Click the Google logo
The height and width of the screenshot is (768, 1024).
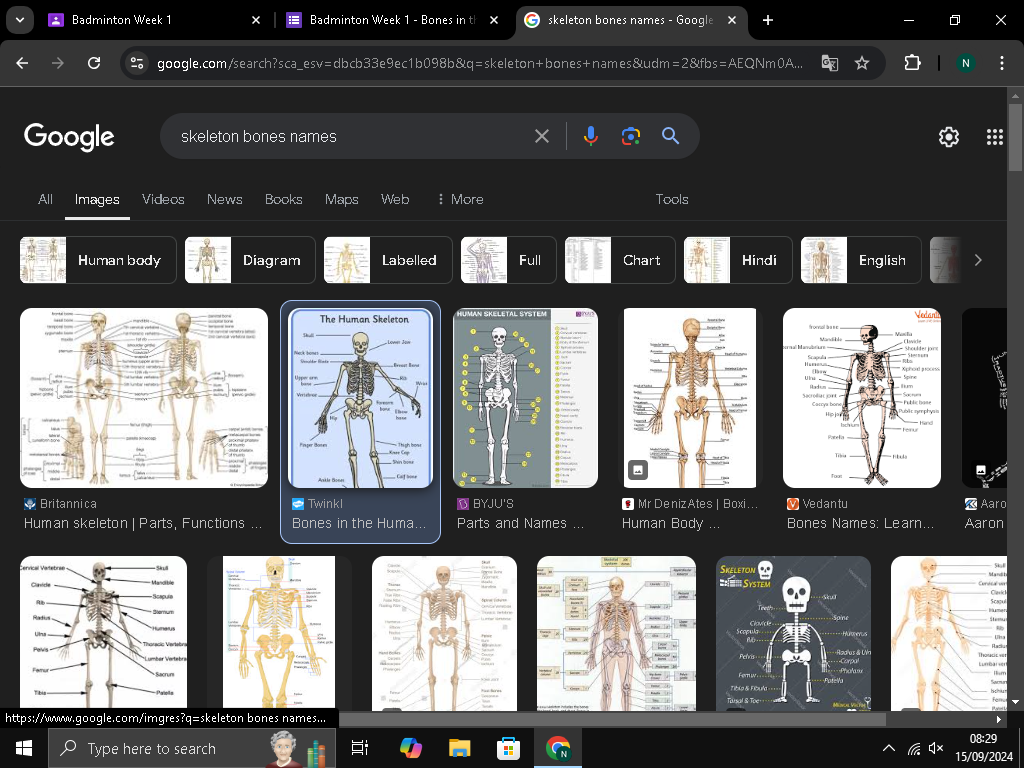(x=69, y=136)
